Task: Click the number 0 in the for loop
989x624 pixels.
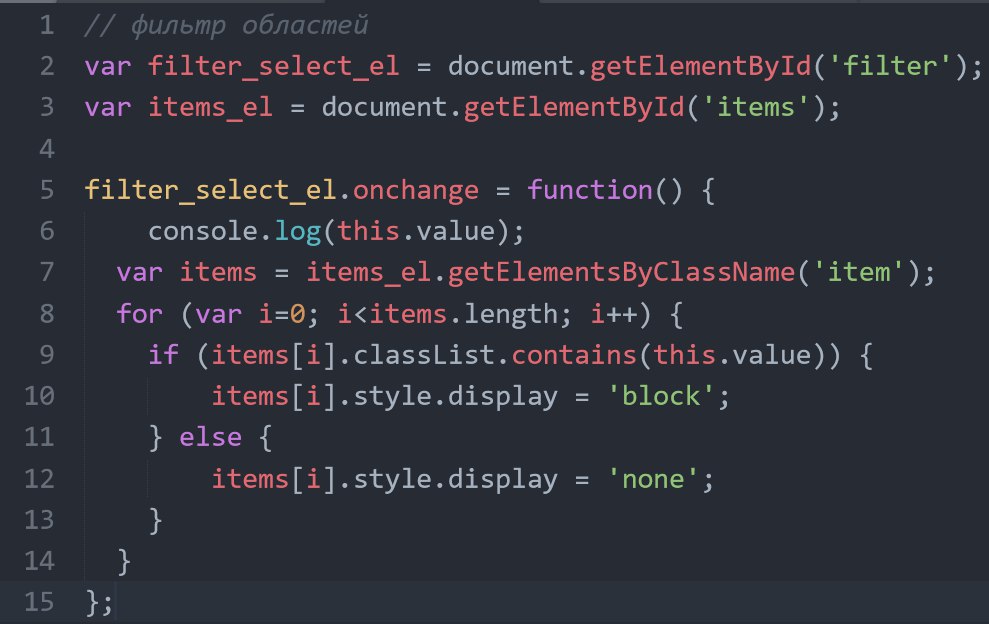Action: (298, 314)
